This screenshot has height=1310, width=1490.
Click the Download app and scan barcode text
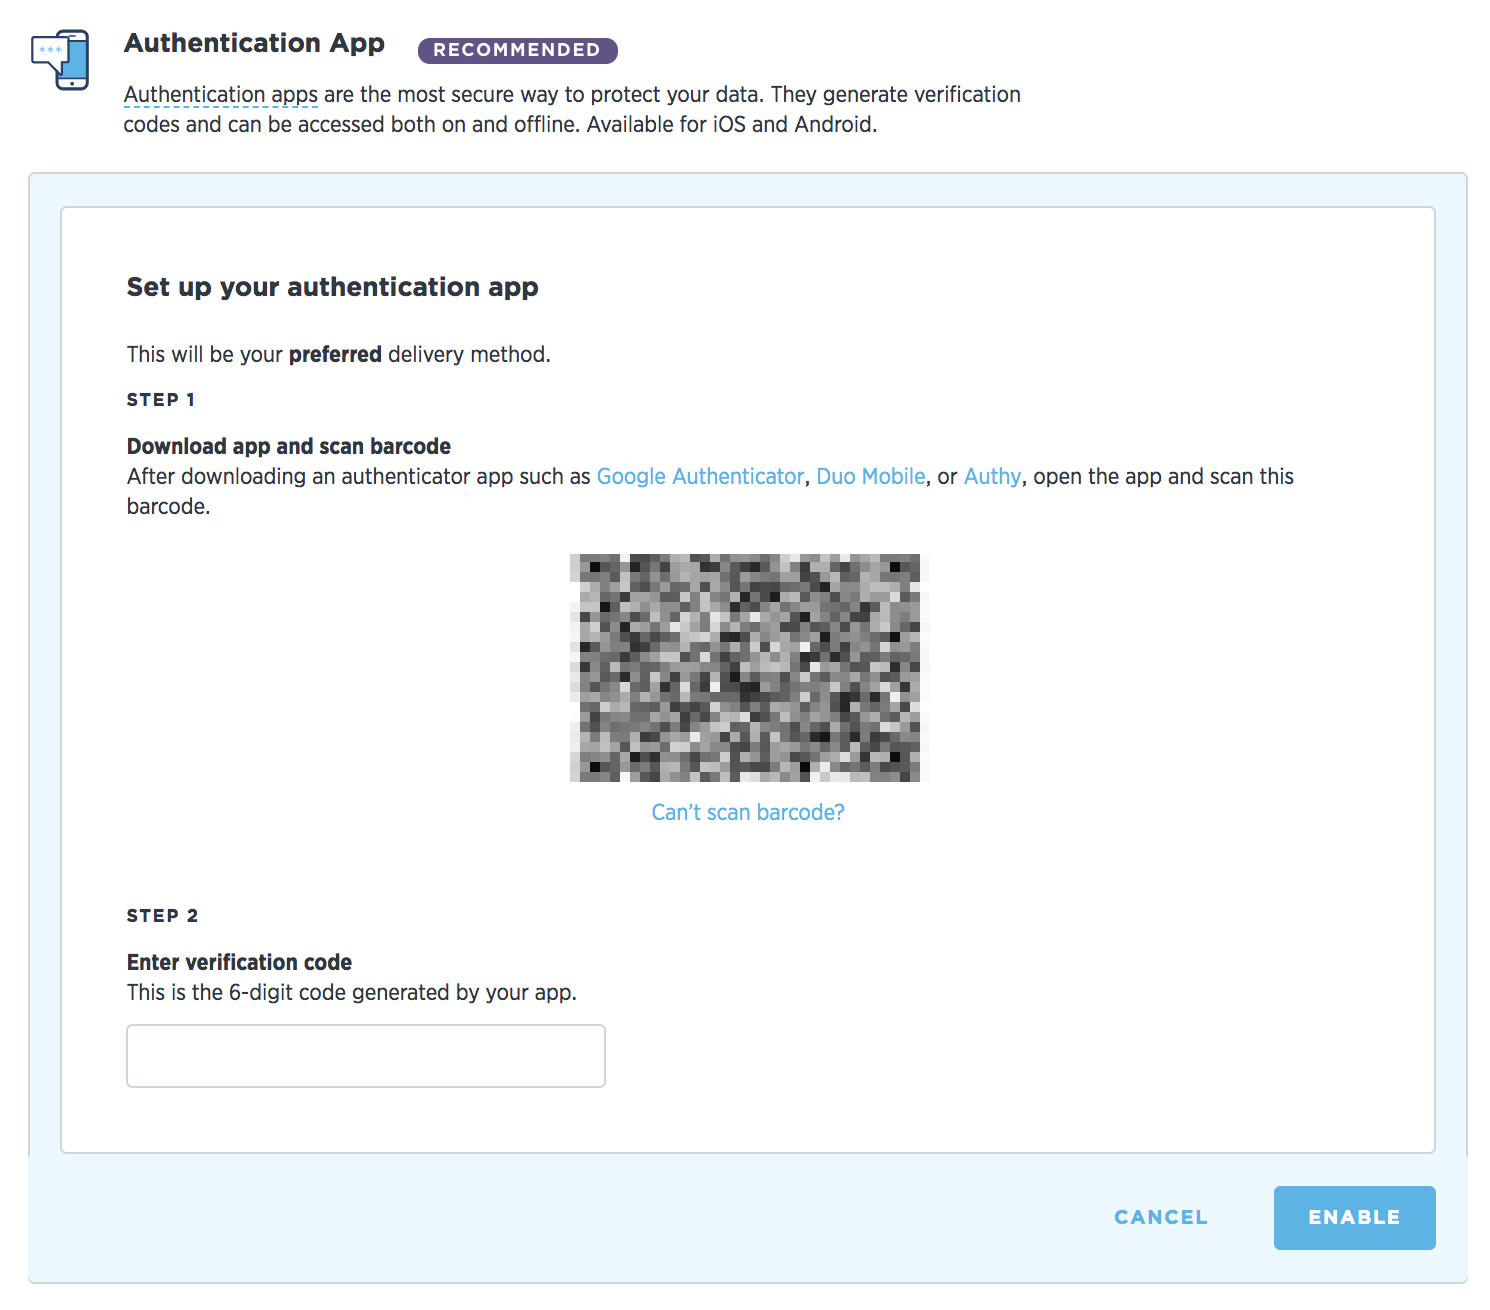tap(289, 447)
